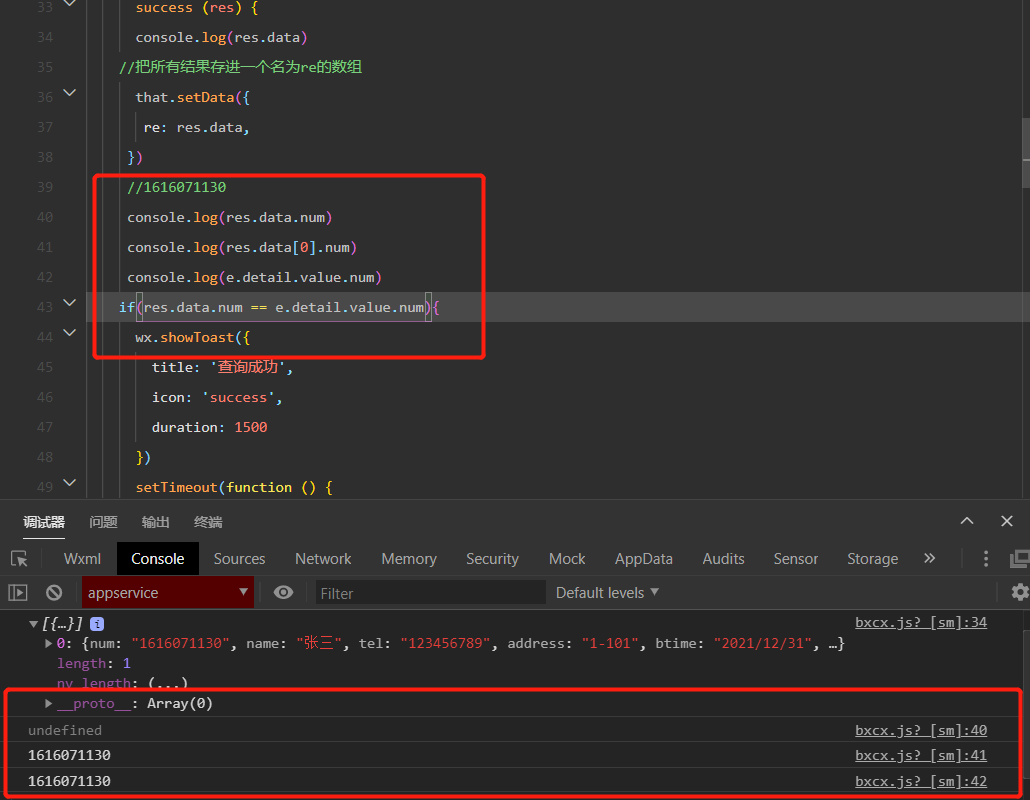The image size is (1030, 800).
Task: Click the blue info badge beside array
Action: (97, 623)
